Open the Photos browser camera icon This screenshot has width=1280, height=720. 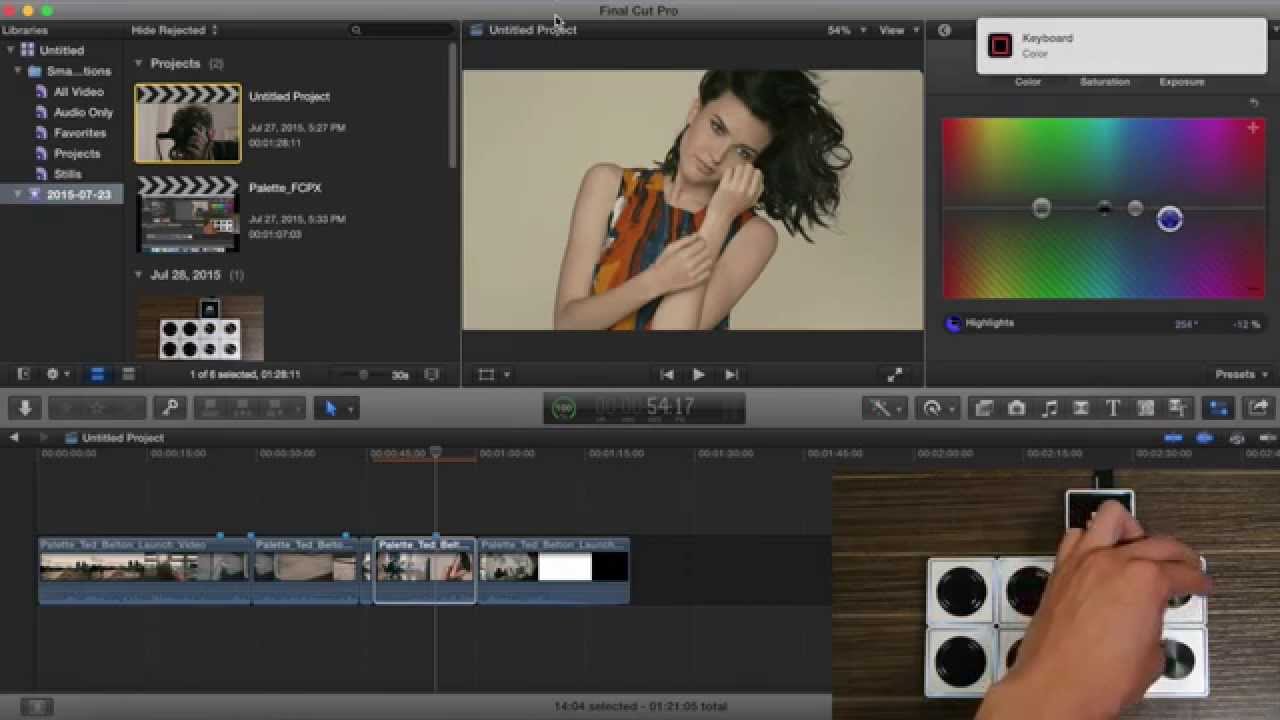coord(1016,408)
